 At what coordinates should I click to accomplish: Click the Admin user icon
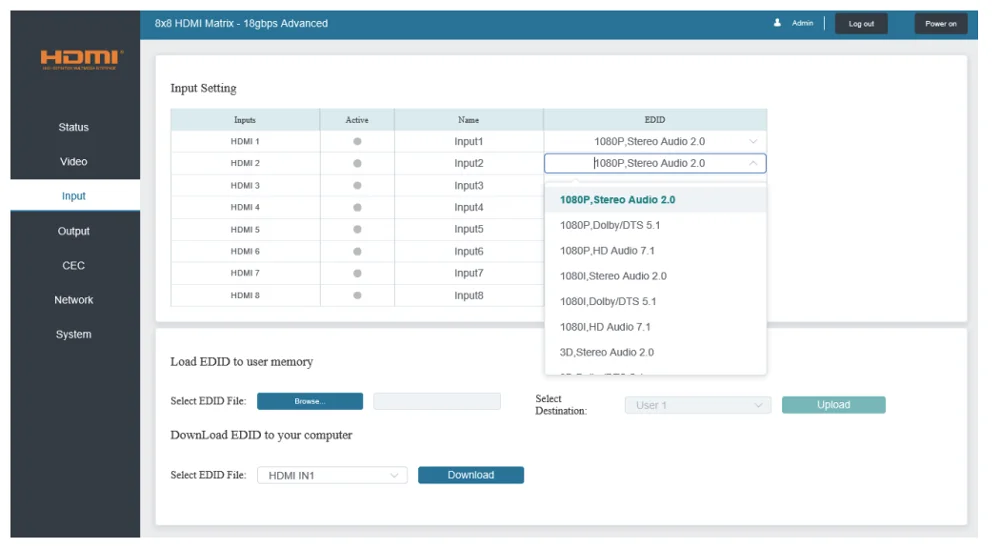pos(777,23)
